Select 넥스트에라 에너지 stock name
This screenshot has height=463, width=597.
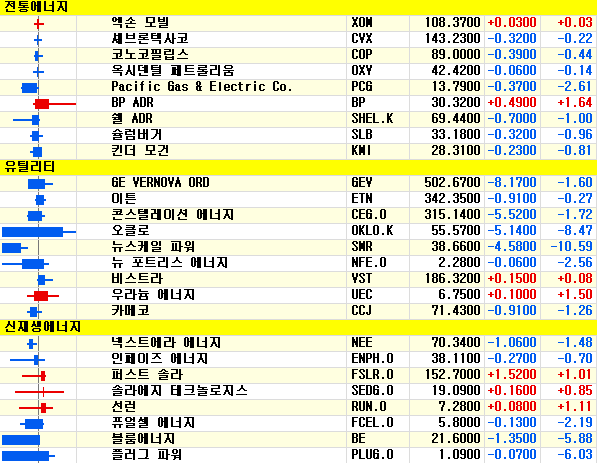pos(166,343)
